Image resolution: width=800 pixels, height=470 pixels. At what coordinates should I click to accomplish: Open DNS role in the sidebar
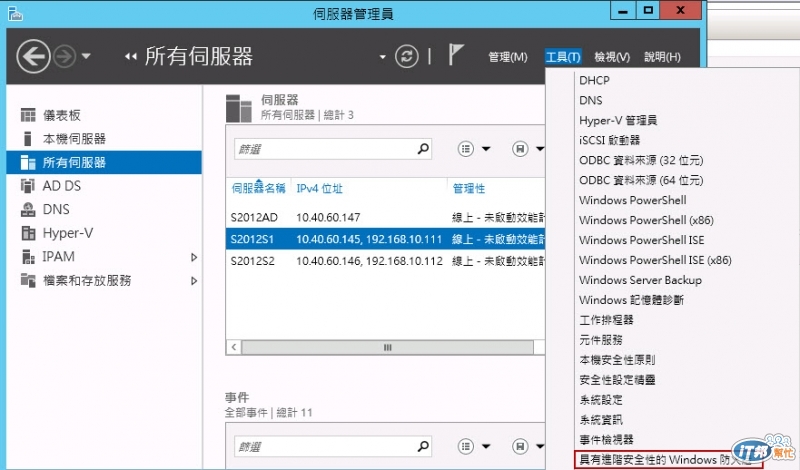[56, 209]
